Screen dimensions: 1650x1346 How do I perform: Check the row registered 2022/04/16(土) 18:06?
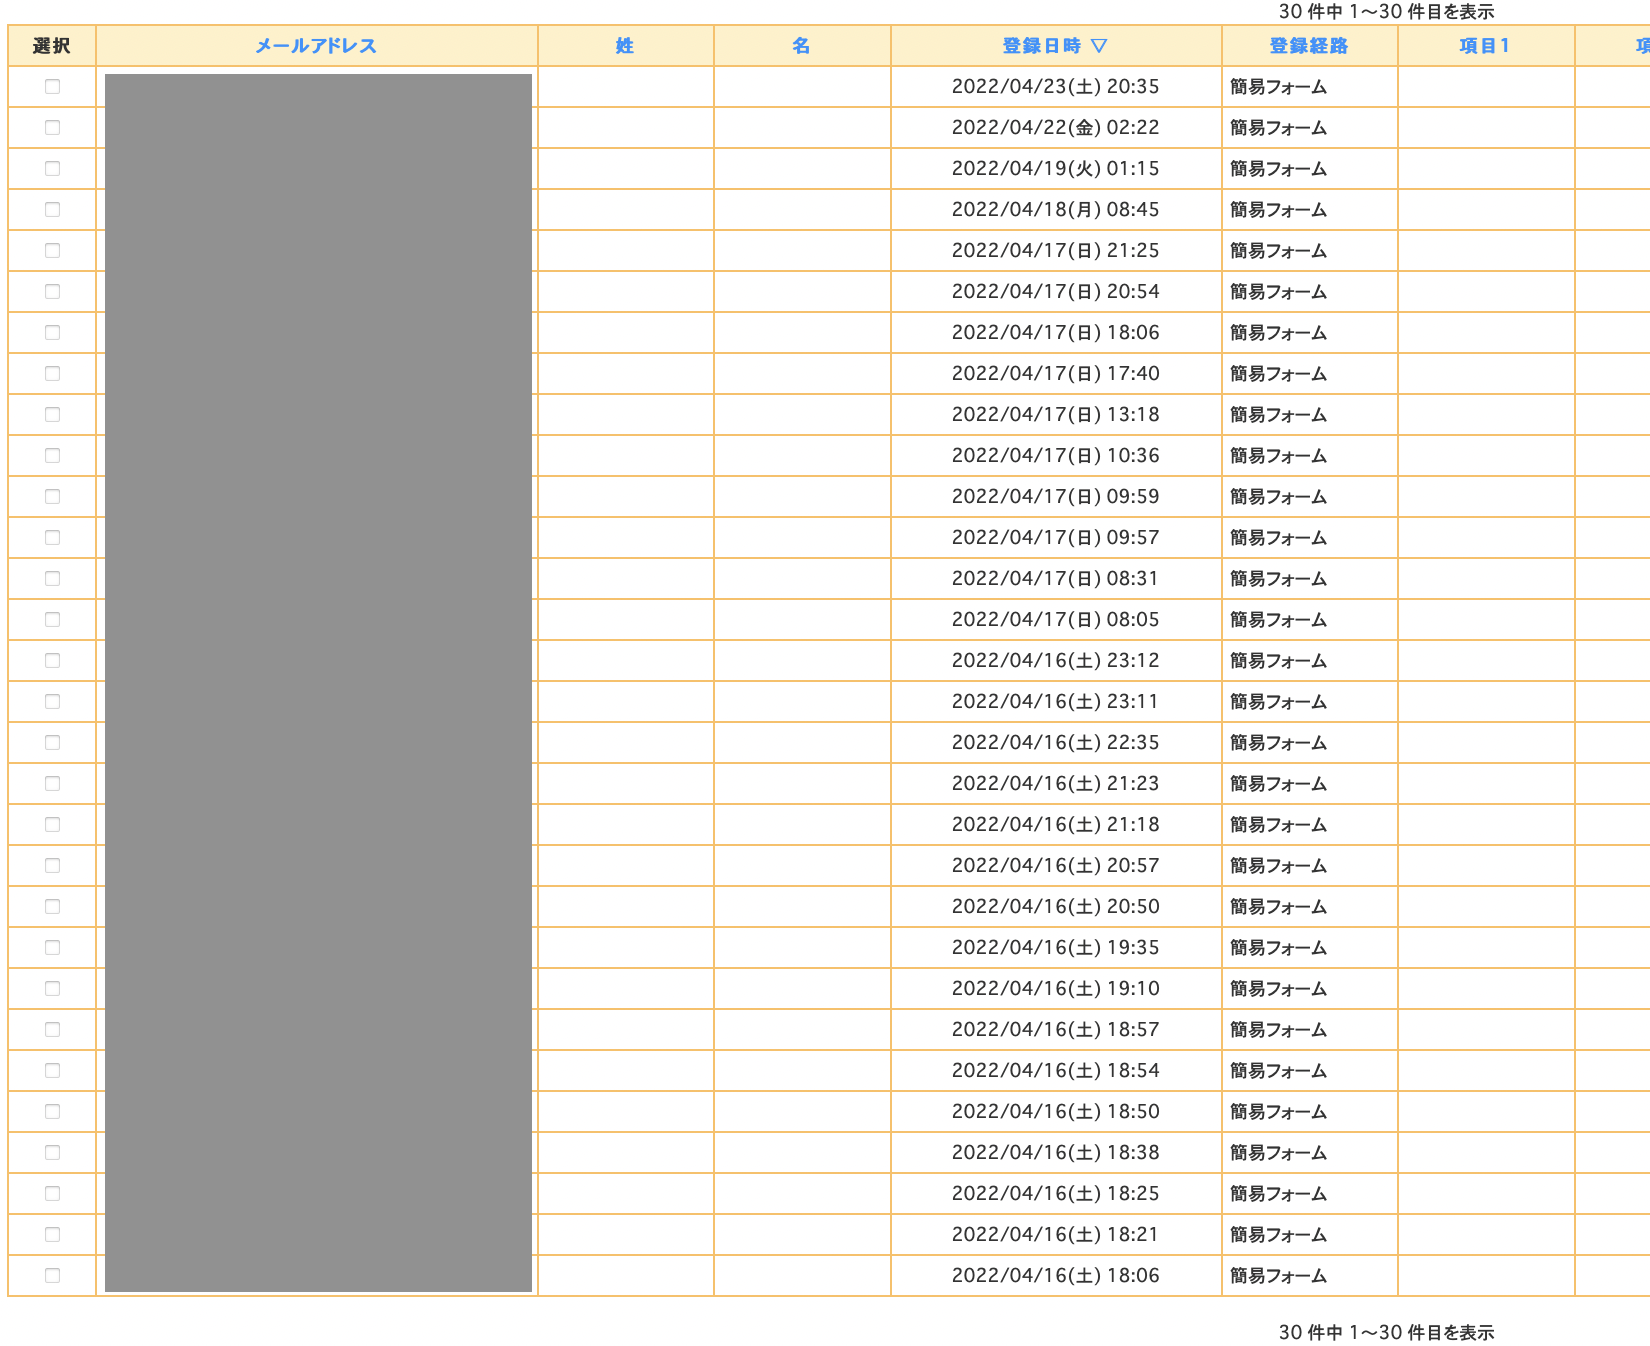(x=53, y=1276)
